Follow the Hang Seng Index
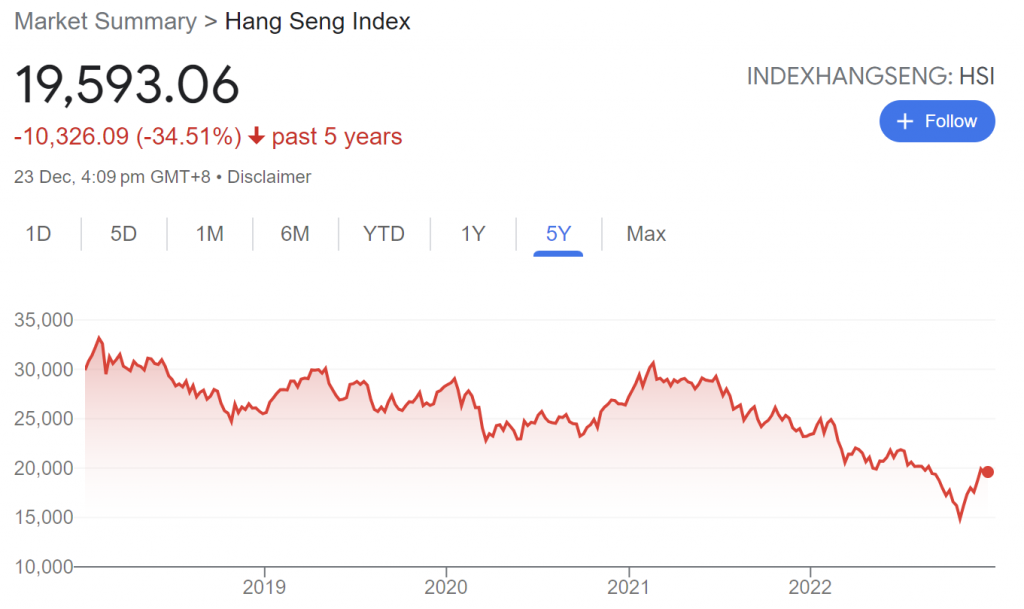The width and height of the screenshot is (1024, 609). pos(937,121)
